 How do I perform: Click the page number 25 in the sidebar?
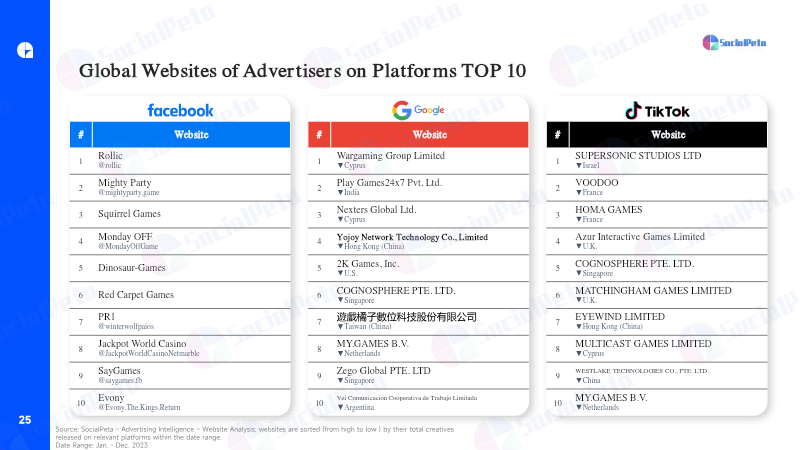point(25,420)
